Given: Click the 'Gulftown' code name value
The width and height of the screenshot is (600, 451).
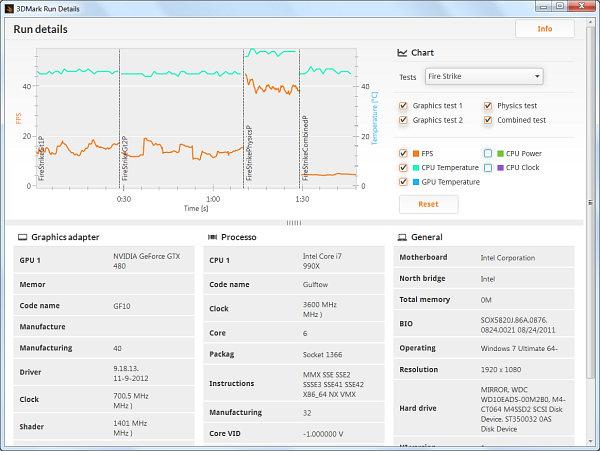Looking at the screenshot, I should tap(315, 285).
